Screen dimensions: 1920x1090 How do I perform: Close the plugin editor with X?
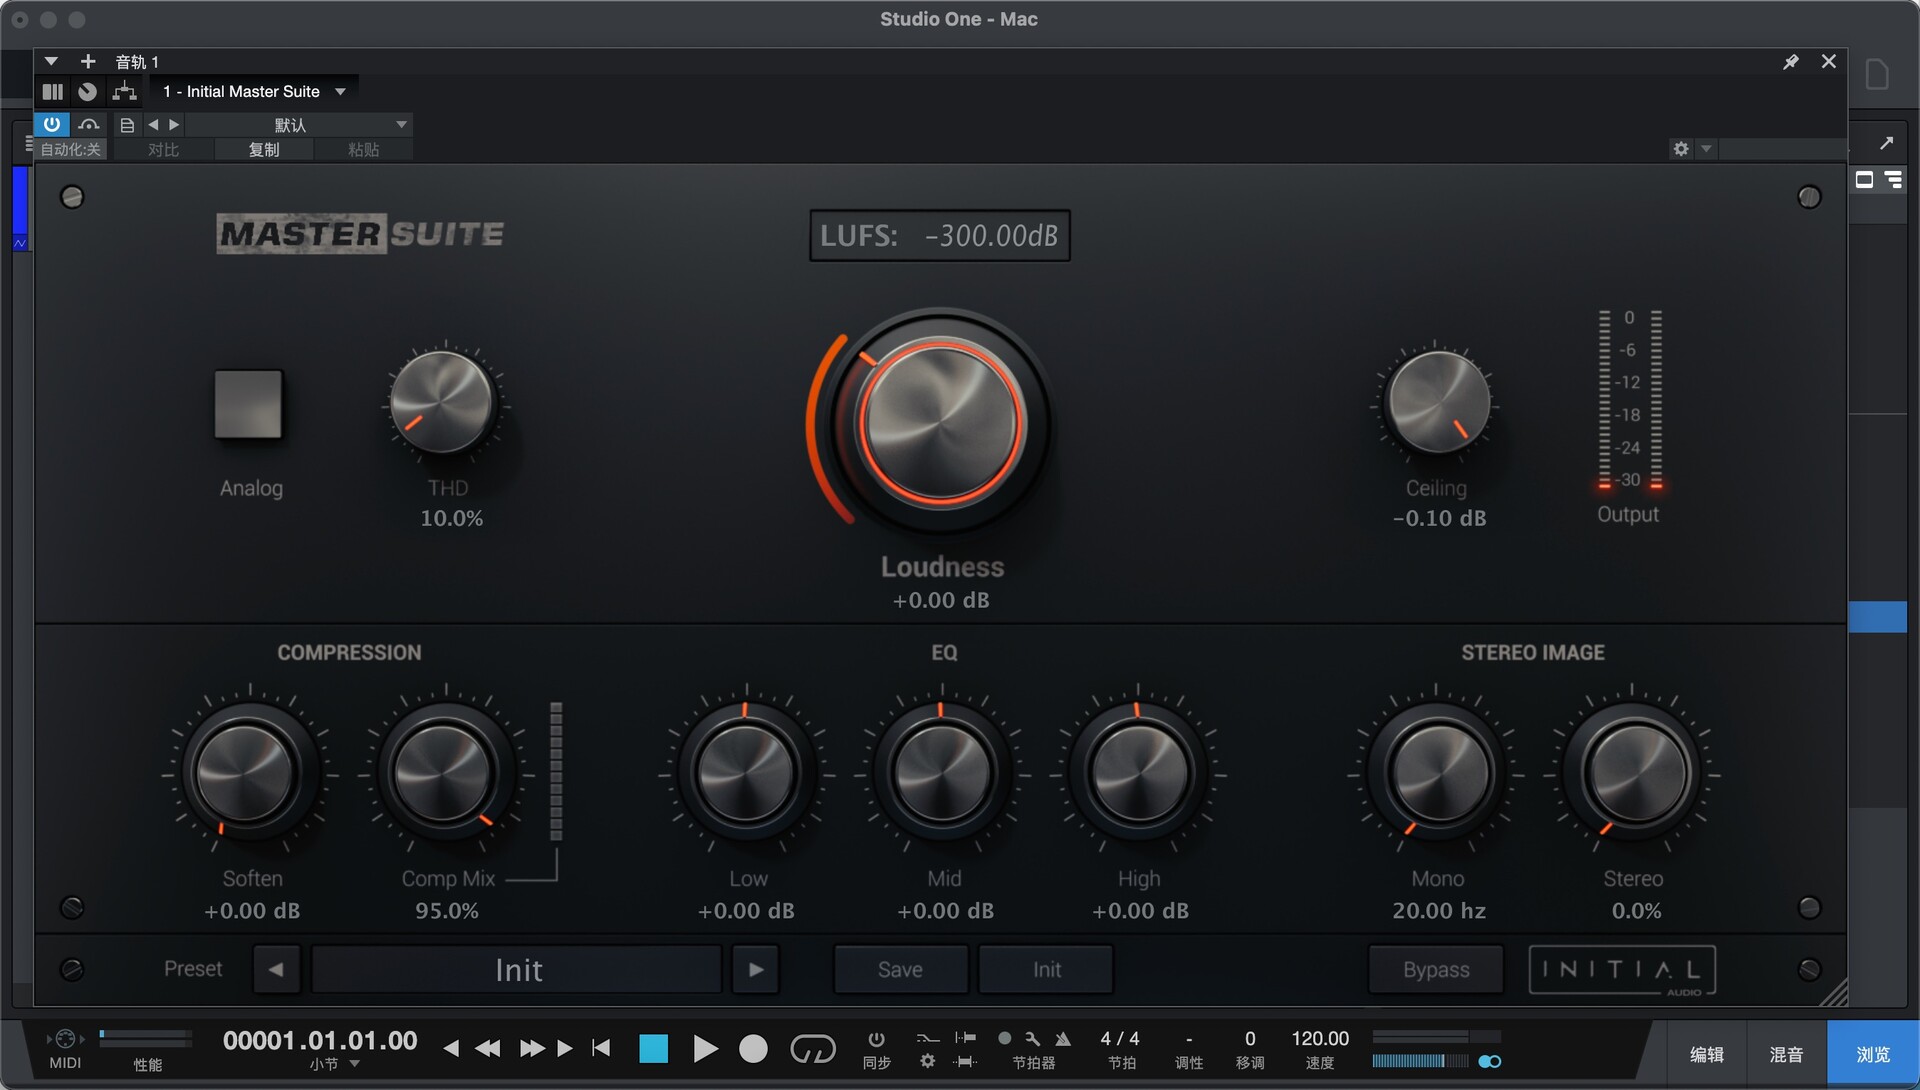(x=1828, y=61)
